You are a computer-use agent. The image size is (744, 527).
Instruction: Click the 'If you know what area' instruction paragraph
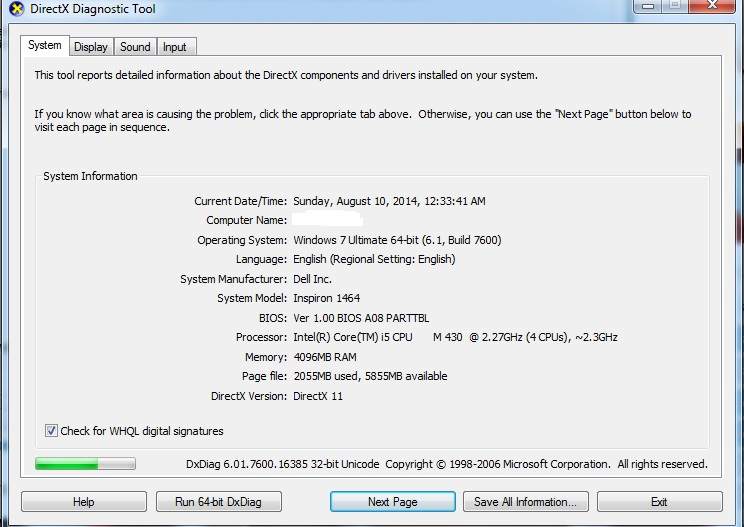[363, 120]
